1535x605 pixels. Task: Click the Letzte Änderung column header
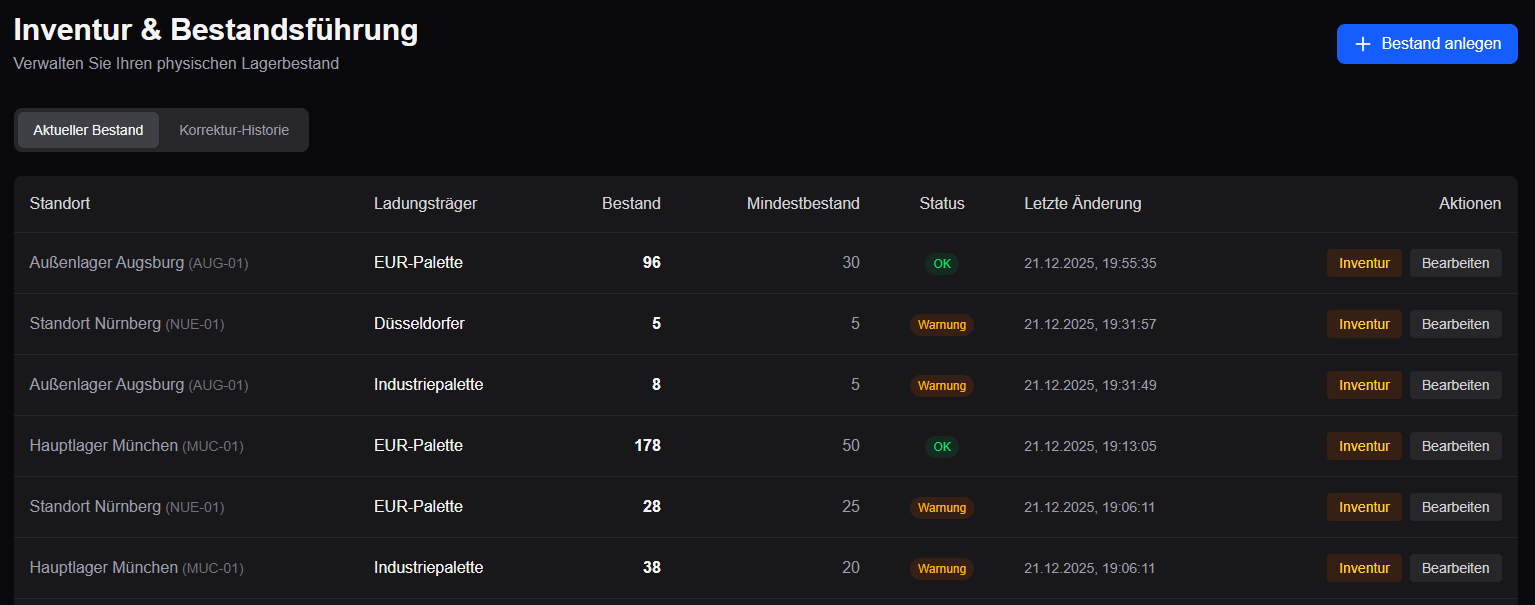click(1082, 204)
